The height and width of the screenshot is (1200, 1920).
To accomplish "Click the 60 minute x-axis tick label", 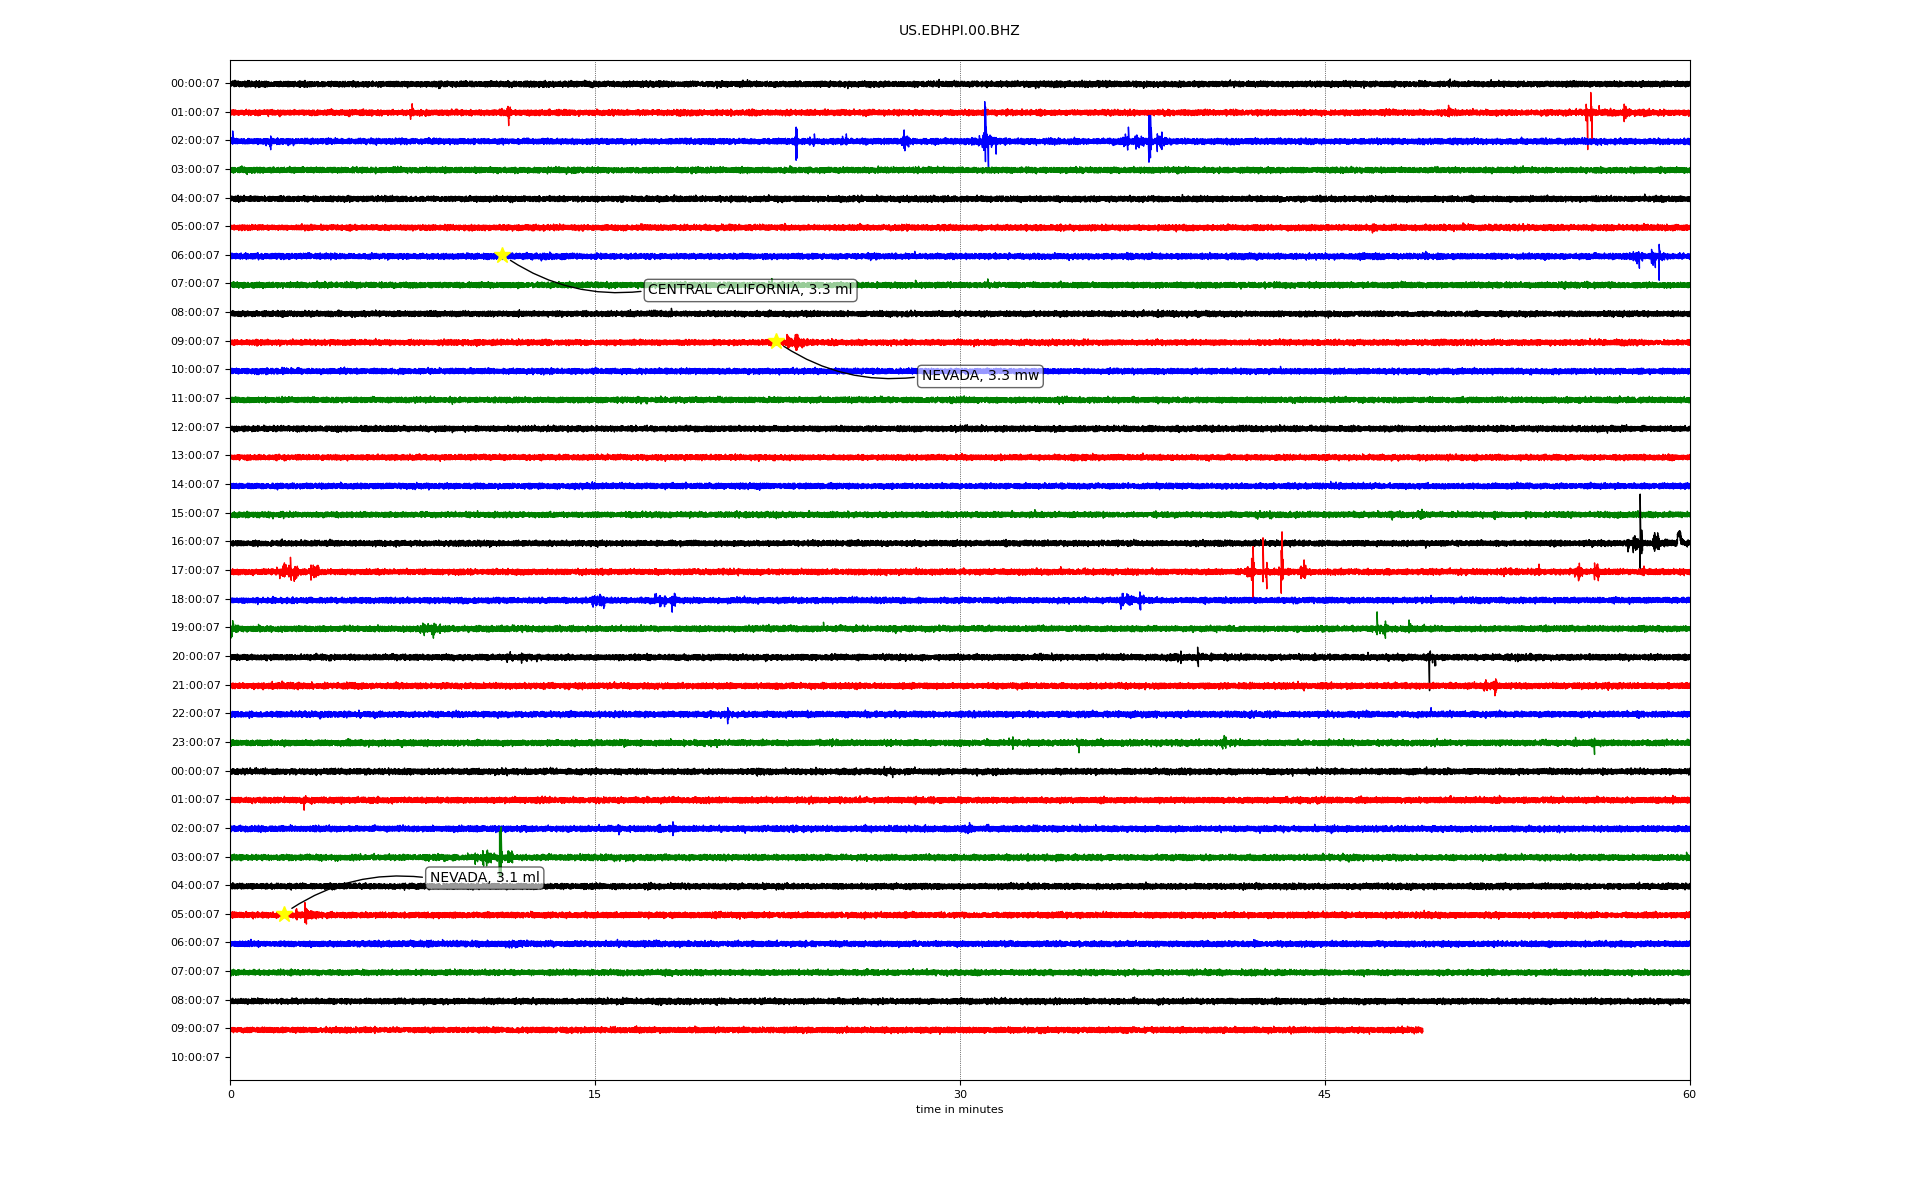I will click(1689, 1094).
